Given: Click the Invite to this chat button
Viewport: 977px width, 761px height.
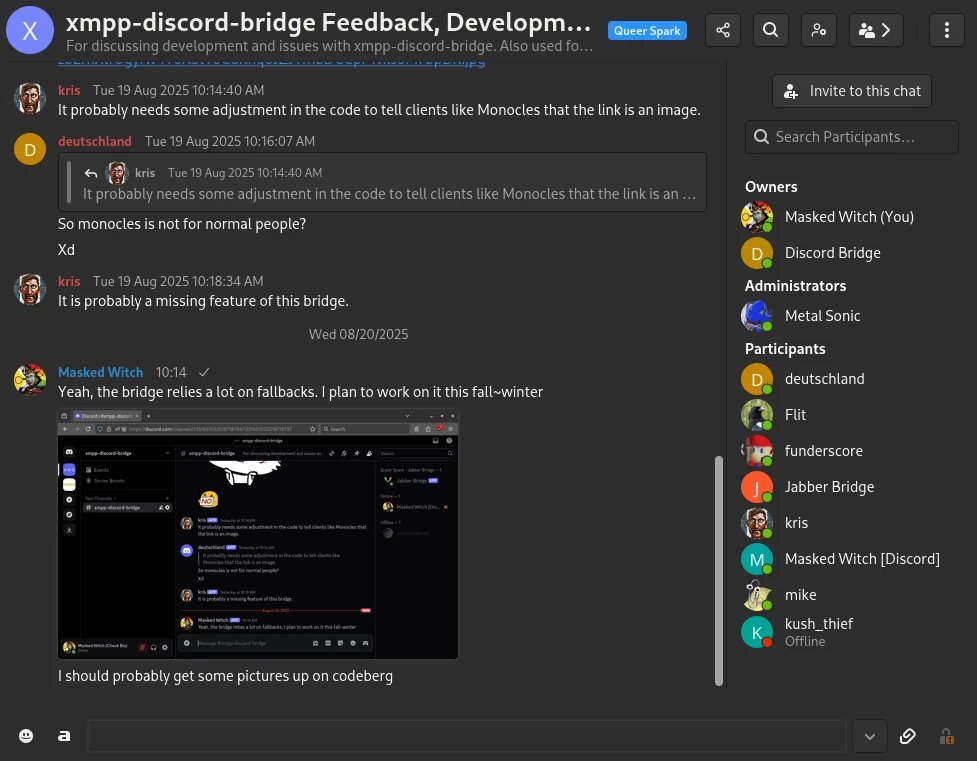Looking at the screenshot, I should click(x=852, y=91).
